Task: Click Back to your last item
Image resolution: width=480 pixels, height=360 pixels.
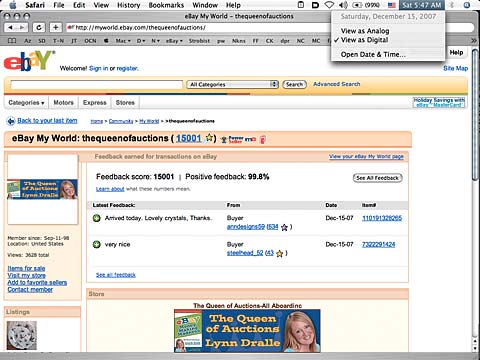Action: [x=47, y=121]
